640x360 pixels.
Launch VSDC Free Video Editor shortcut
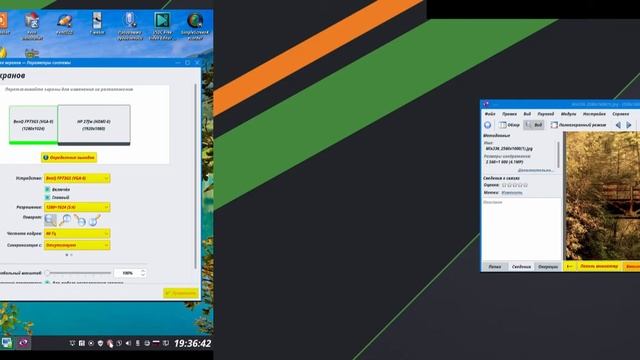click(x=162, y=26)
